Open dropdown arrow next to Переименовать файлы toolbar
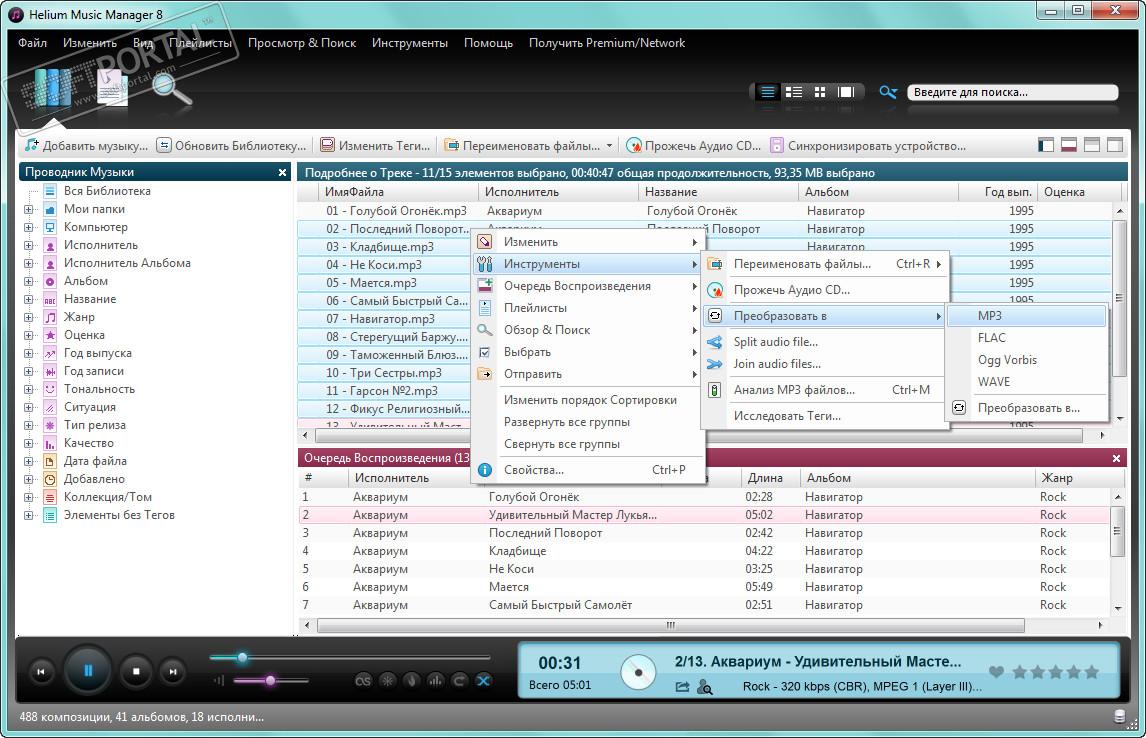Image resolution: width=1146 pixels, height=738 pixels. [x=609, y=146]
